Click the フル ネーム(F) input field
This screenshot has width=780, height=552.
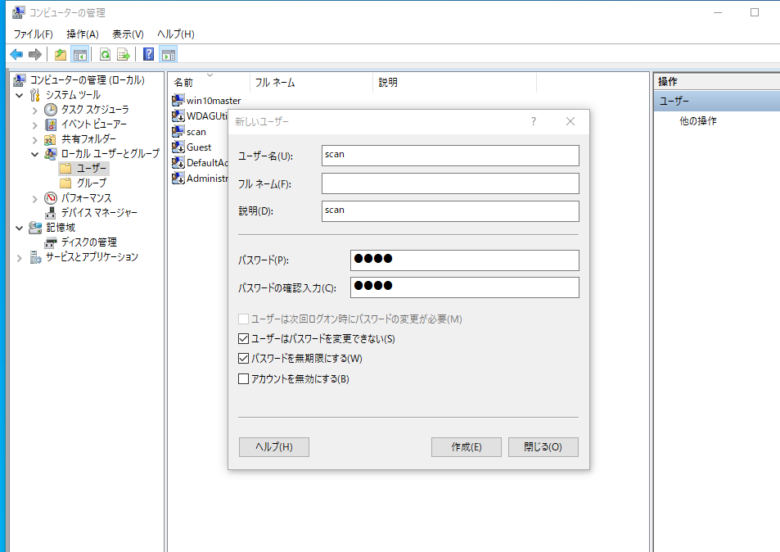pyautogui.click(x=450, y=183)
